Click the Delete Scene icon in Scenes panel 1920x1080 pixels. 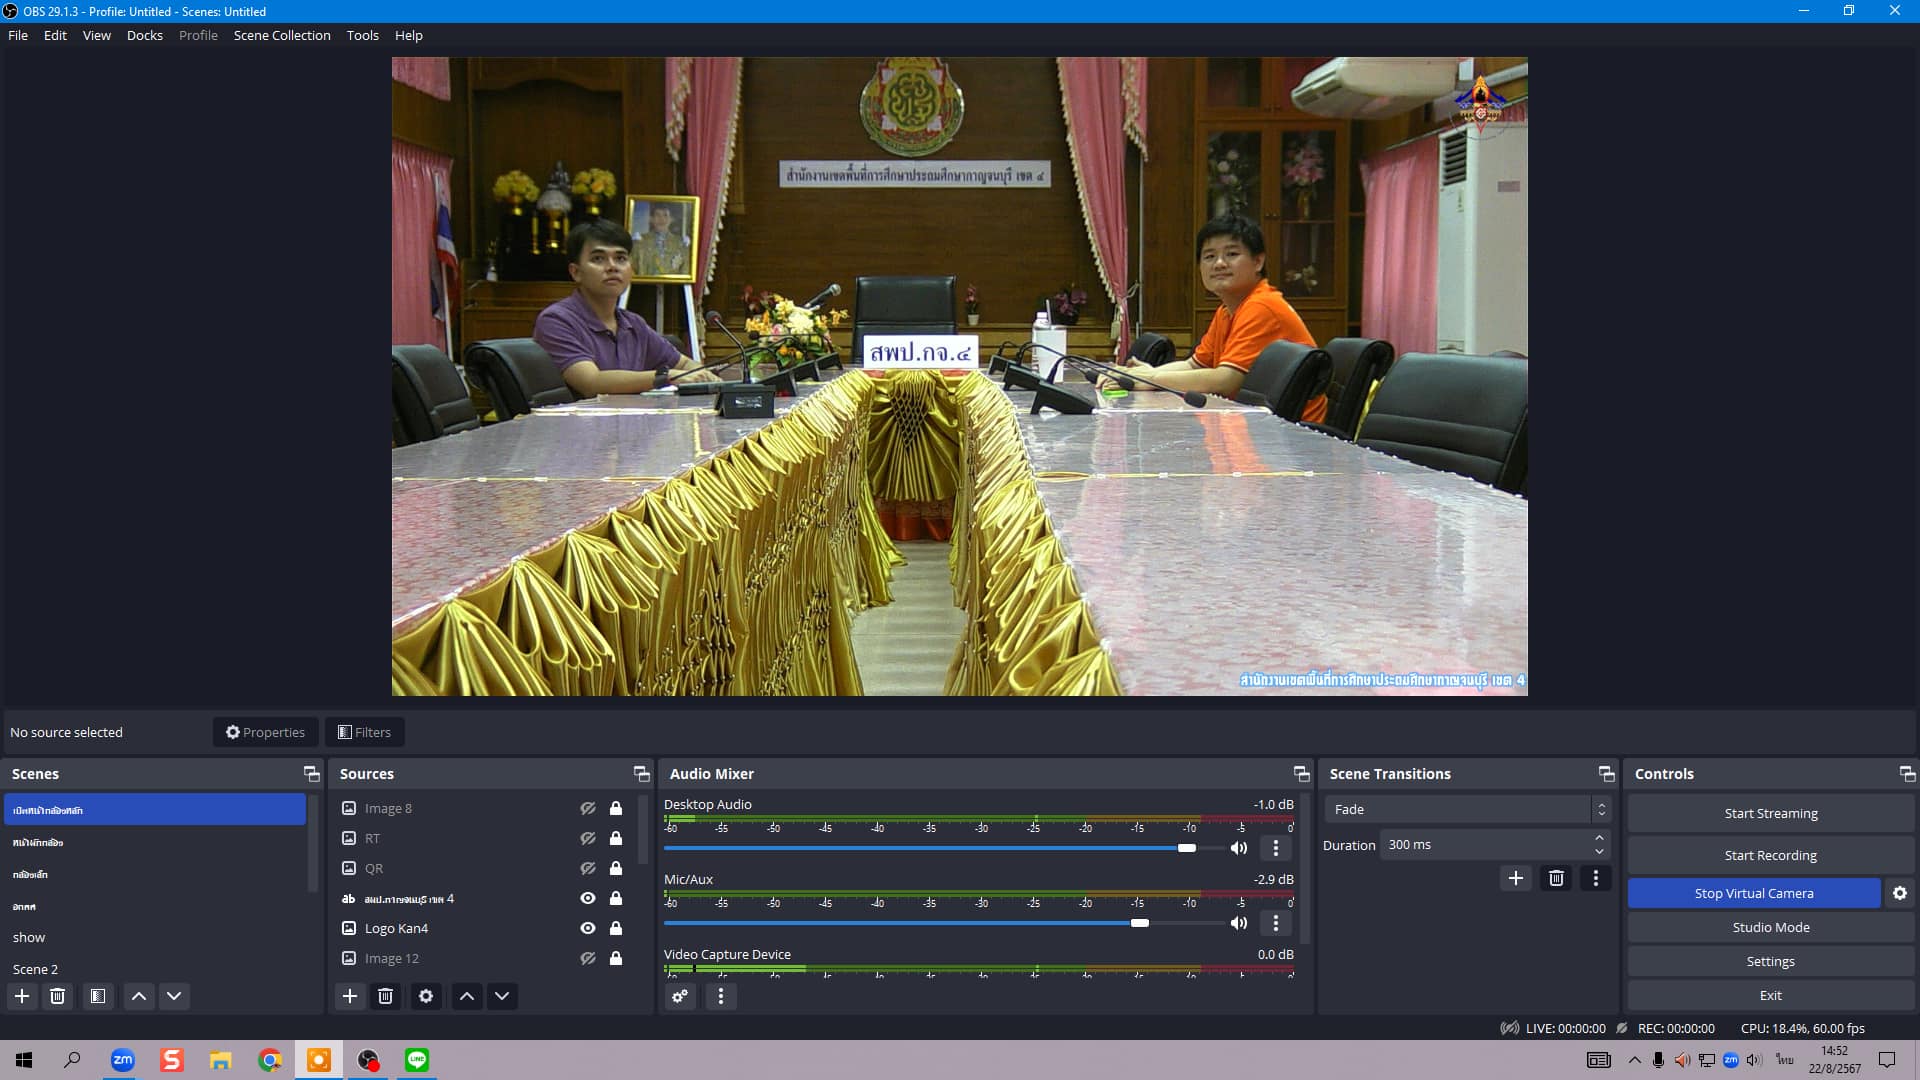click(x=58, y=996)
